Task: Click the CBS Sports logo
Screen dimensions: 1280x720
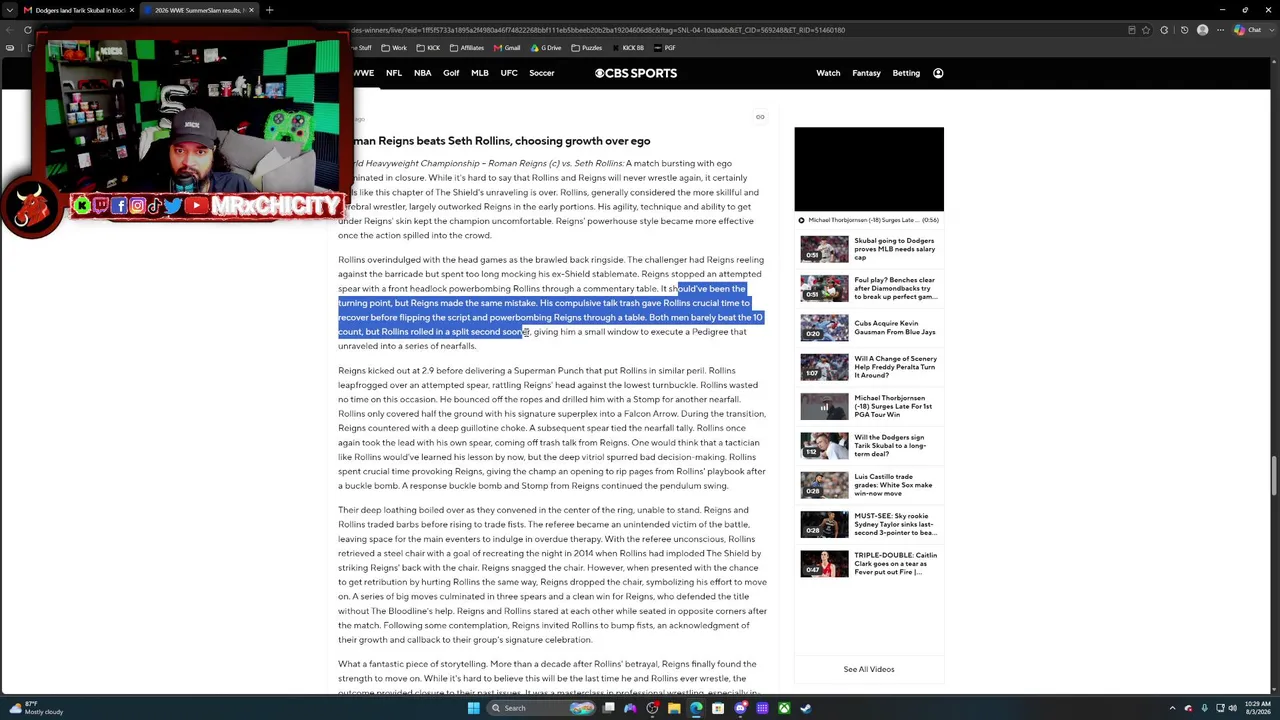Action: pos(636,73)
